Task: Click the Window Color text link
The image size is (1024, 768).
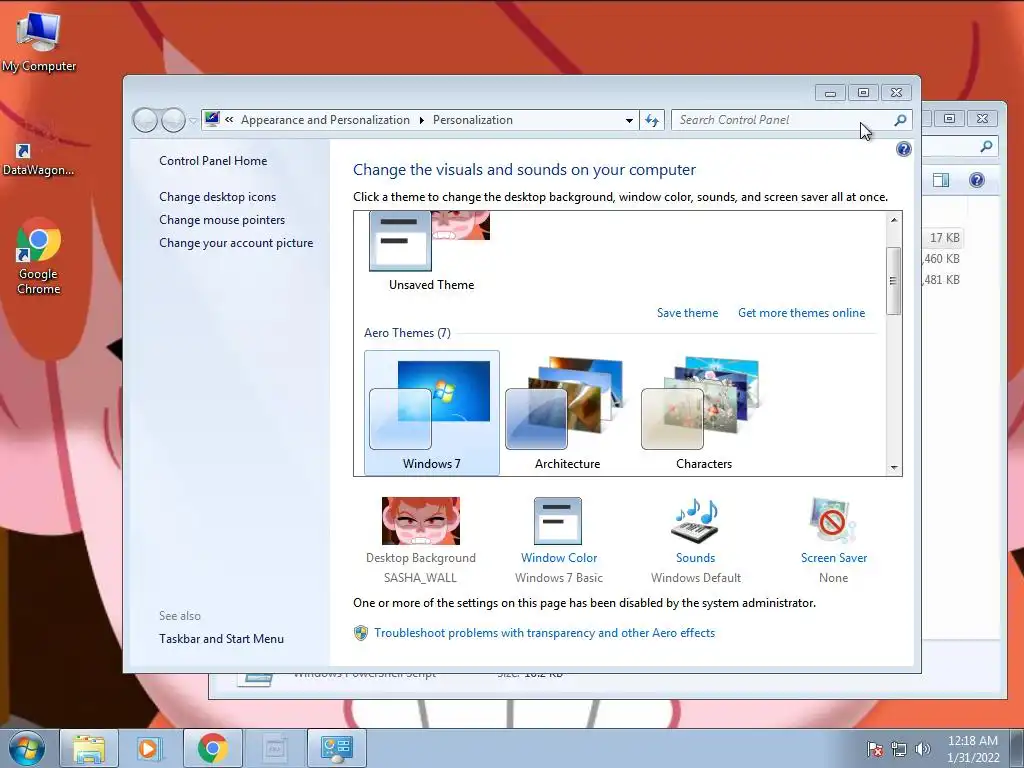Action: click(558, 558)
